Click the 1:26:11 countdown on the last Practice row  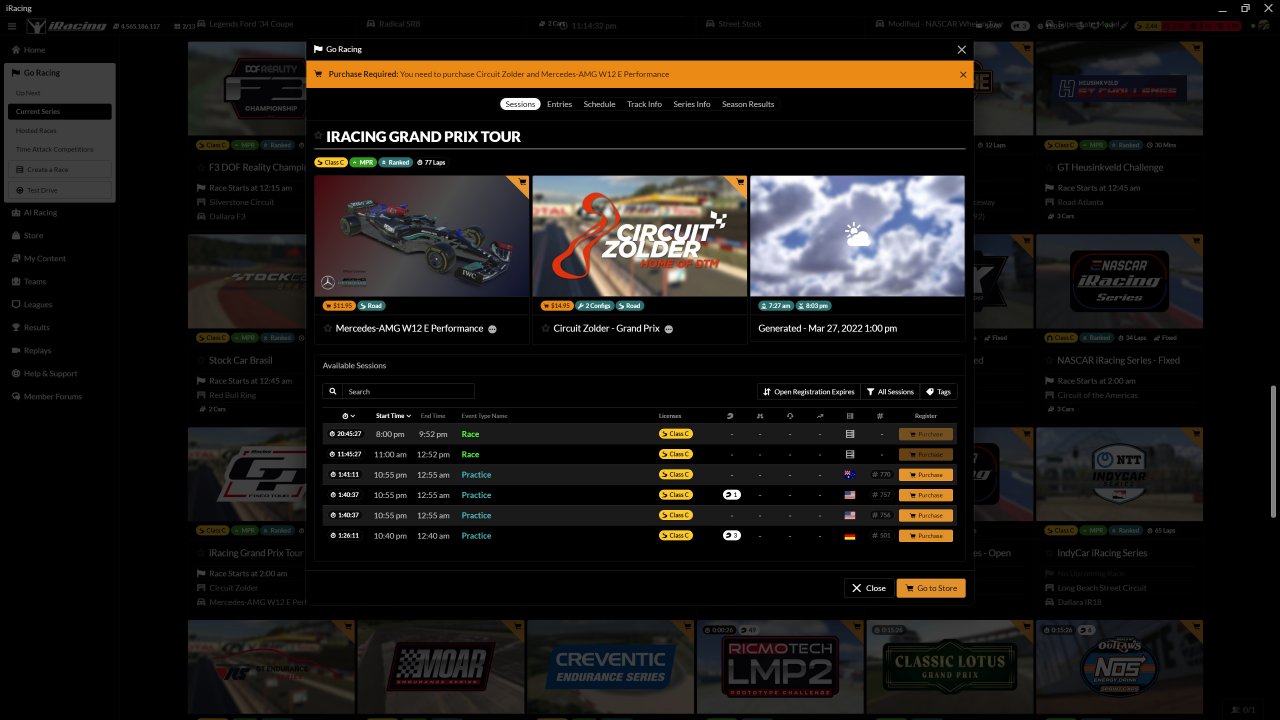pos(346,535)
